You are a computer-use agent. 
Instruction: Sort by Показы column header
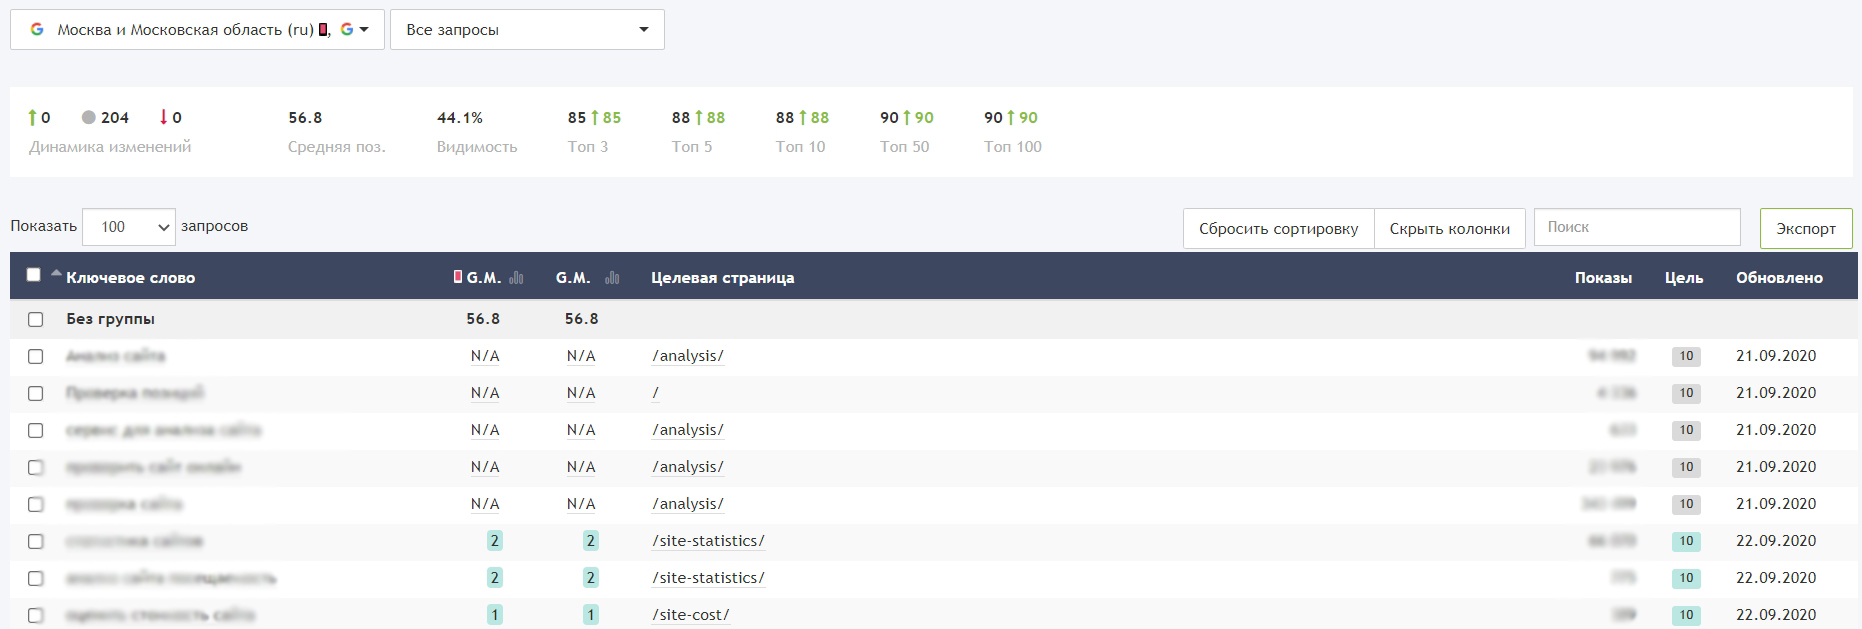pyautogui.click(x=1602, y=278)
